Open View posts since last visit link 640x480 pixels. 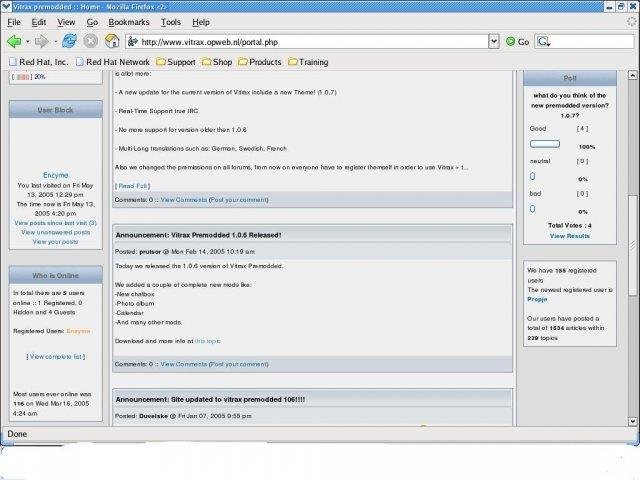coord(56,223)
